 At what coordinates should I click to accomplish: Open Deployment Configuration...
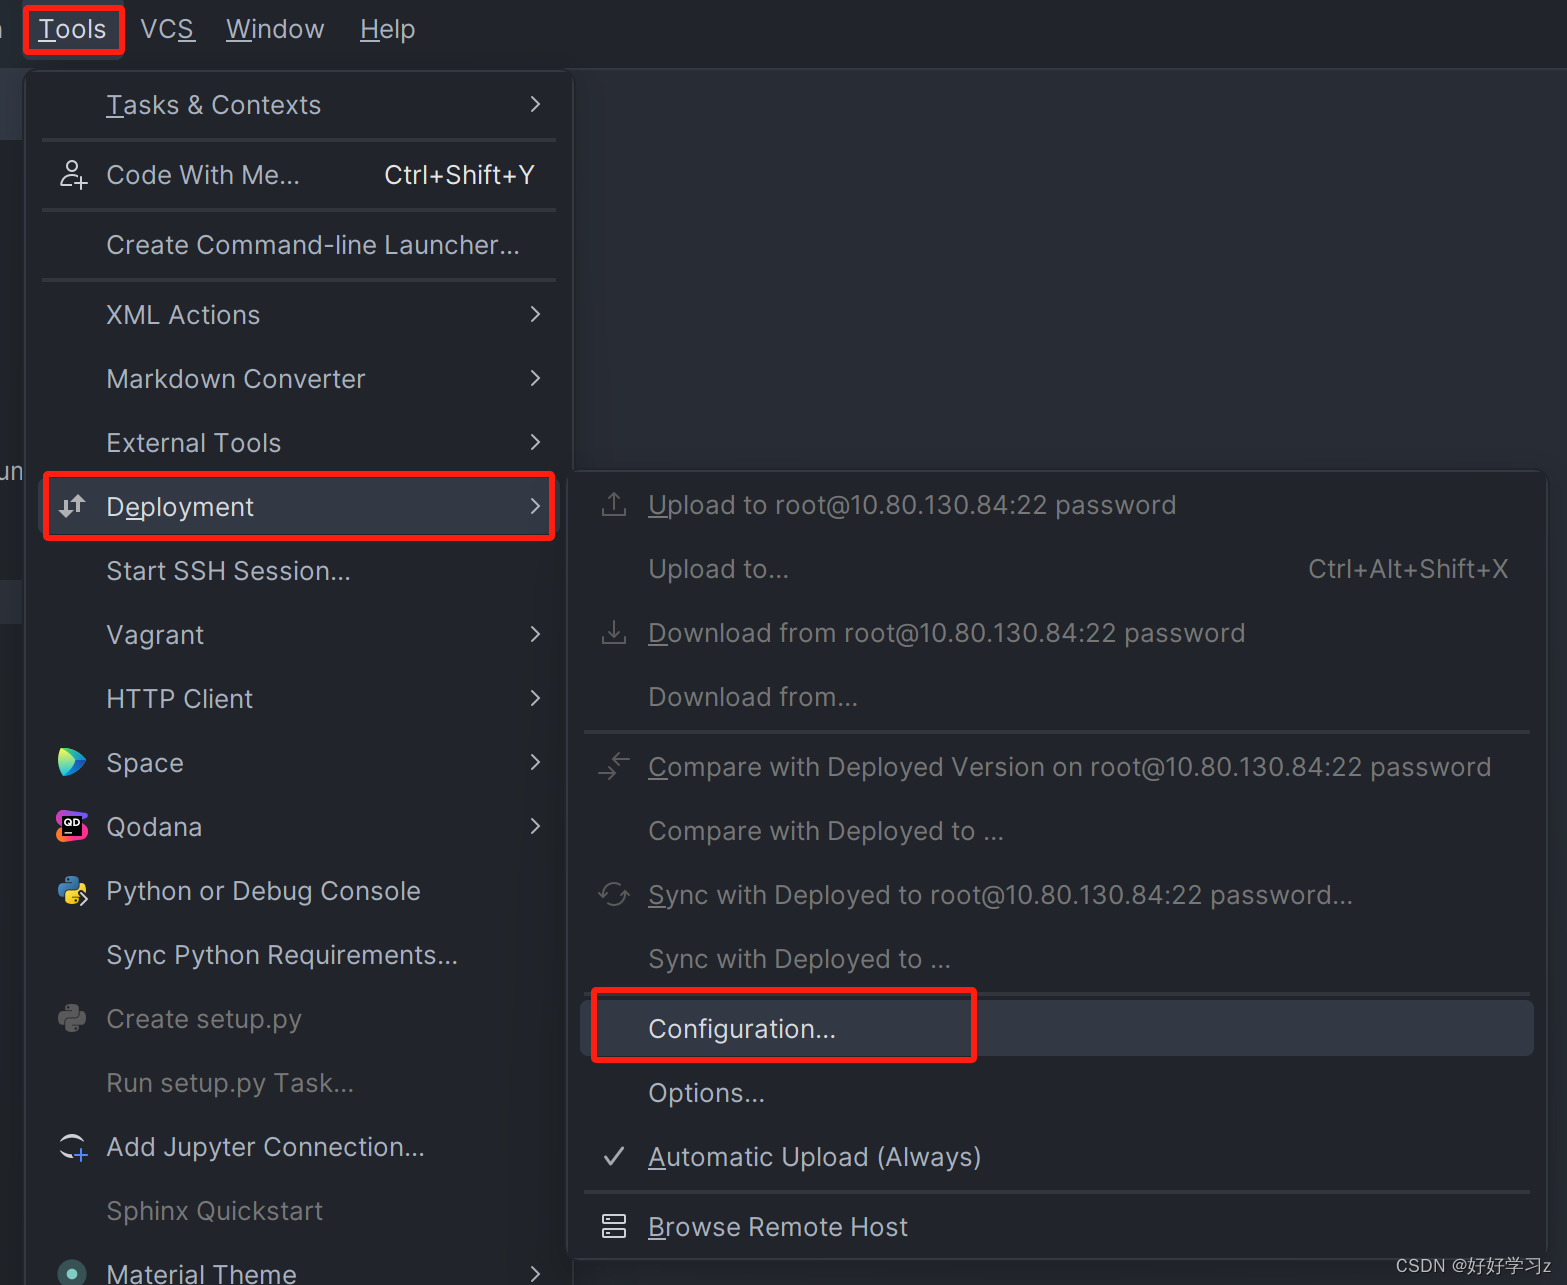[1057, 1028]
